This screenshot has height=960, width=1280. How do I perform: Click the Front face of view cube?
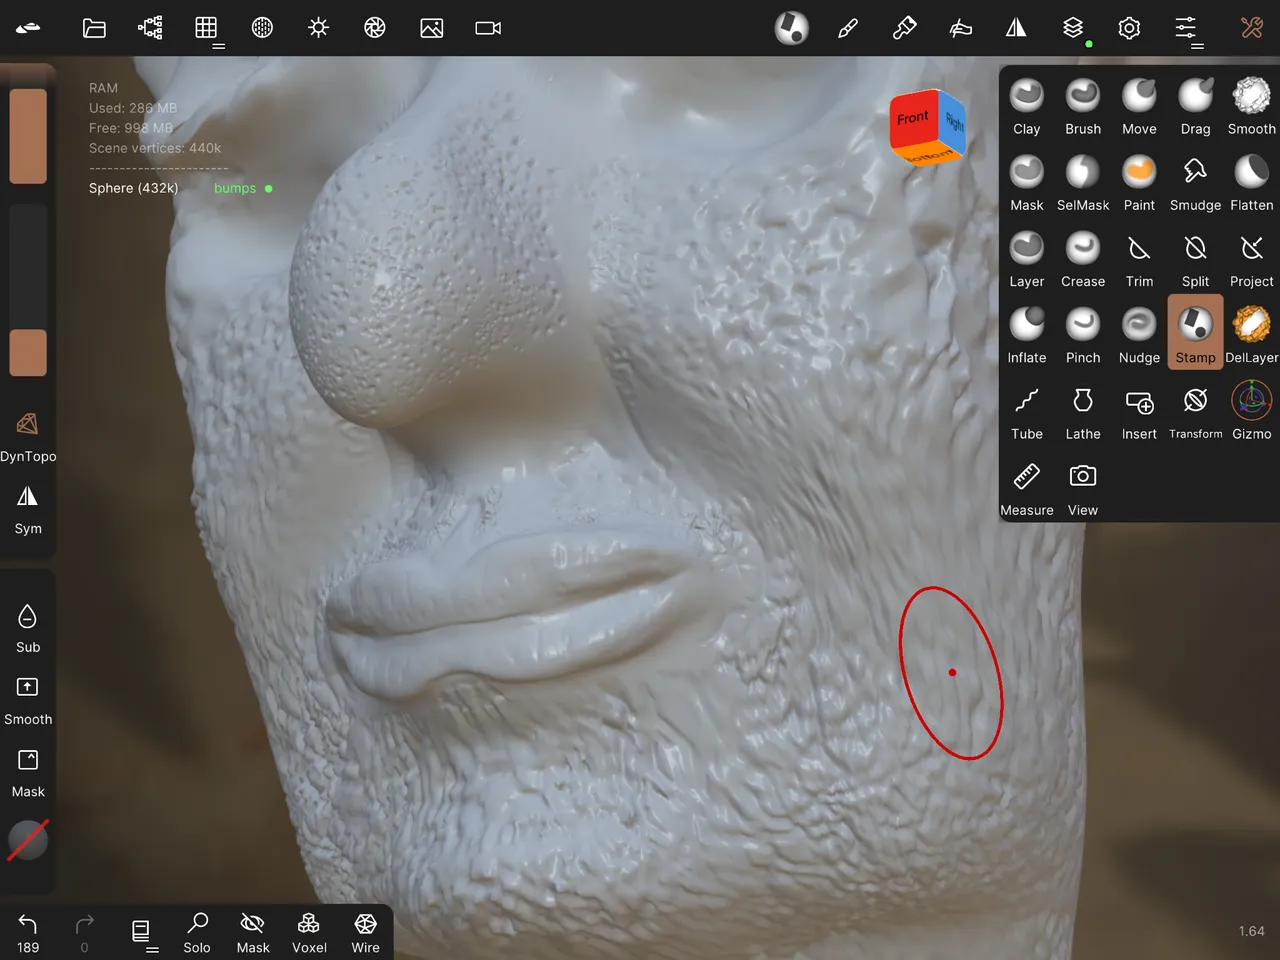tap(913, 120)
